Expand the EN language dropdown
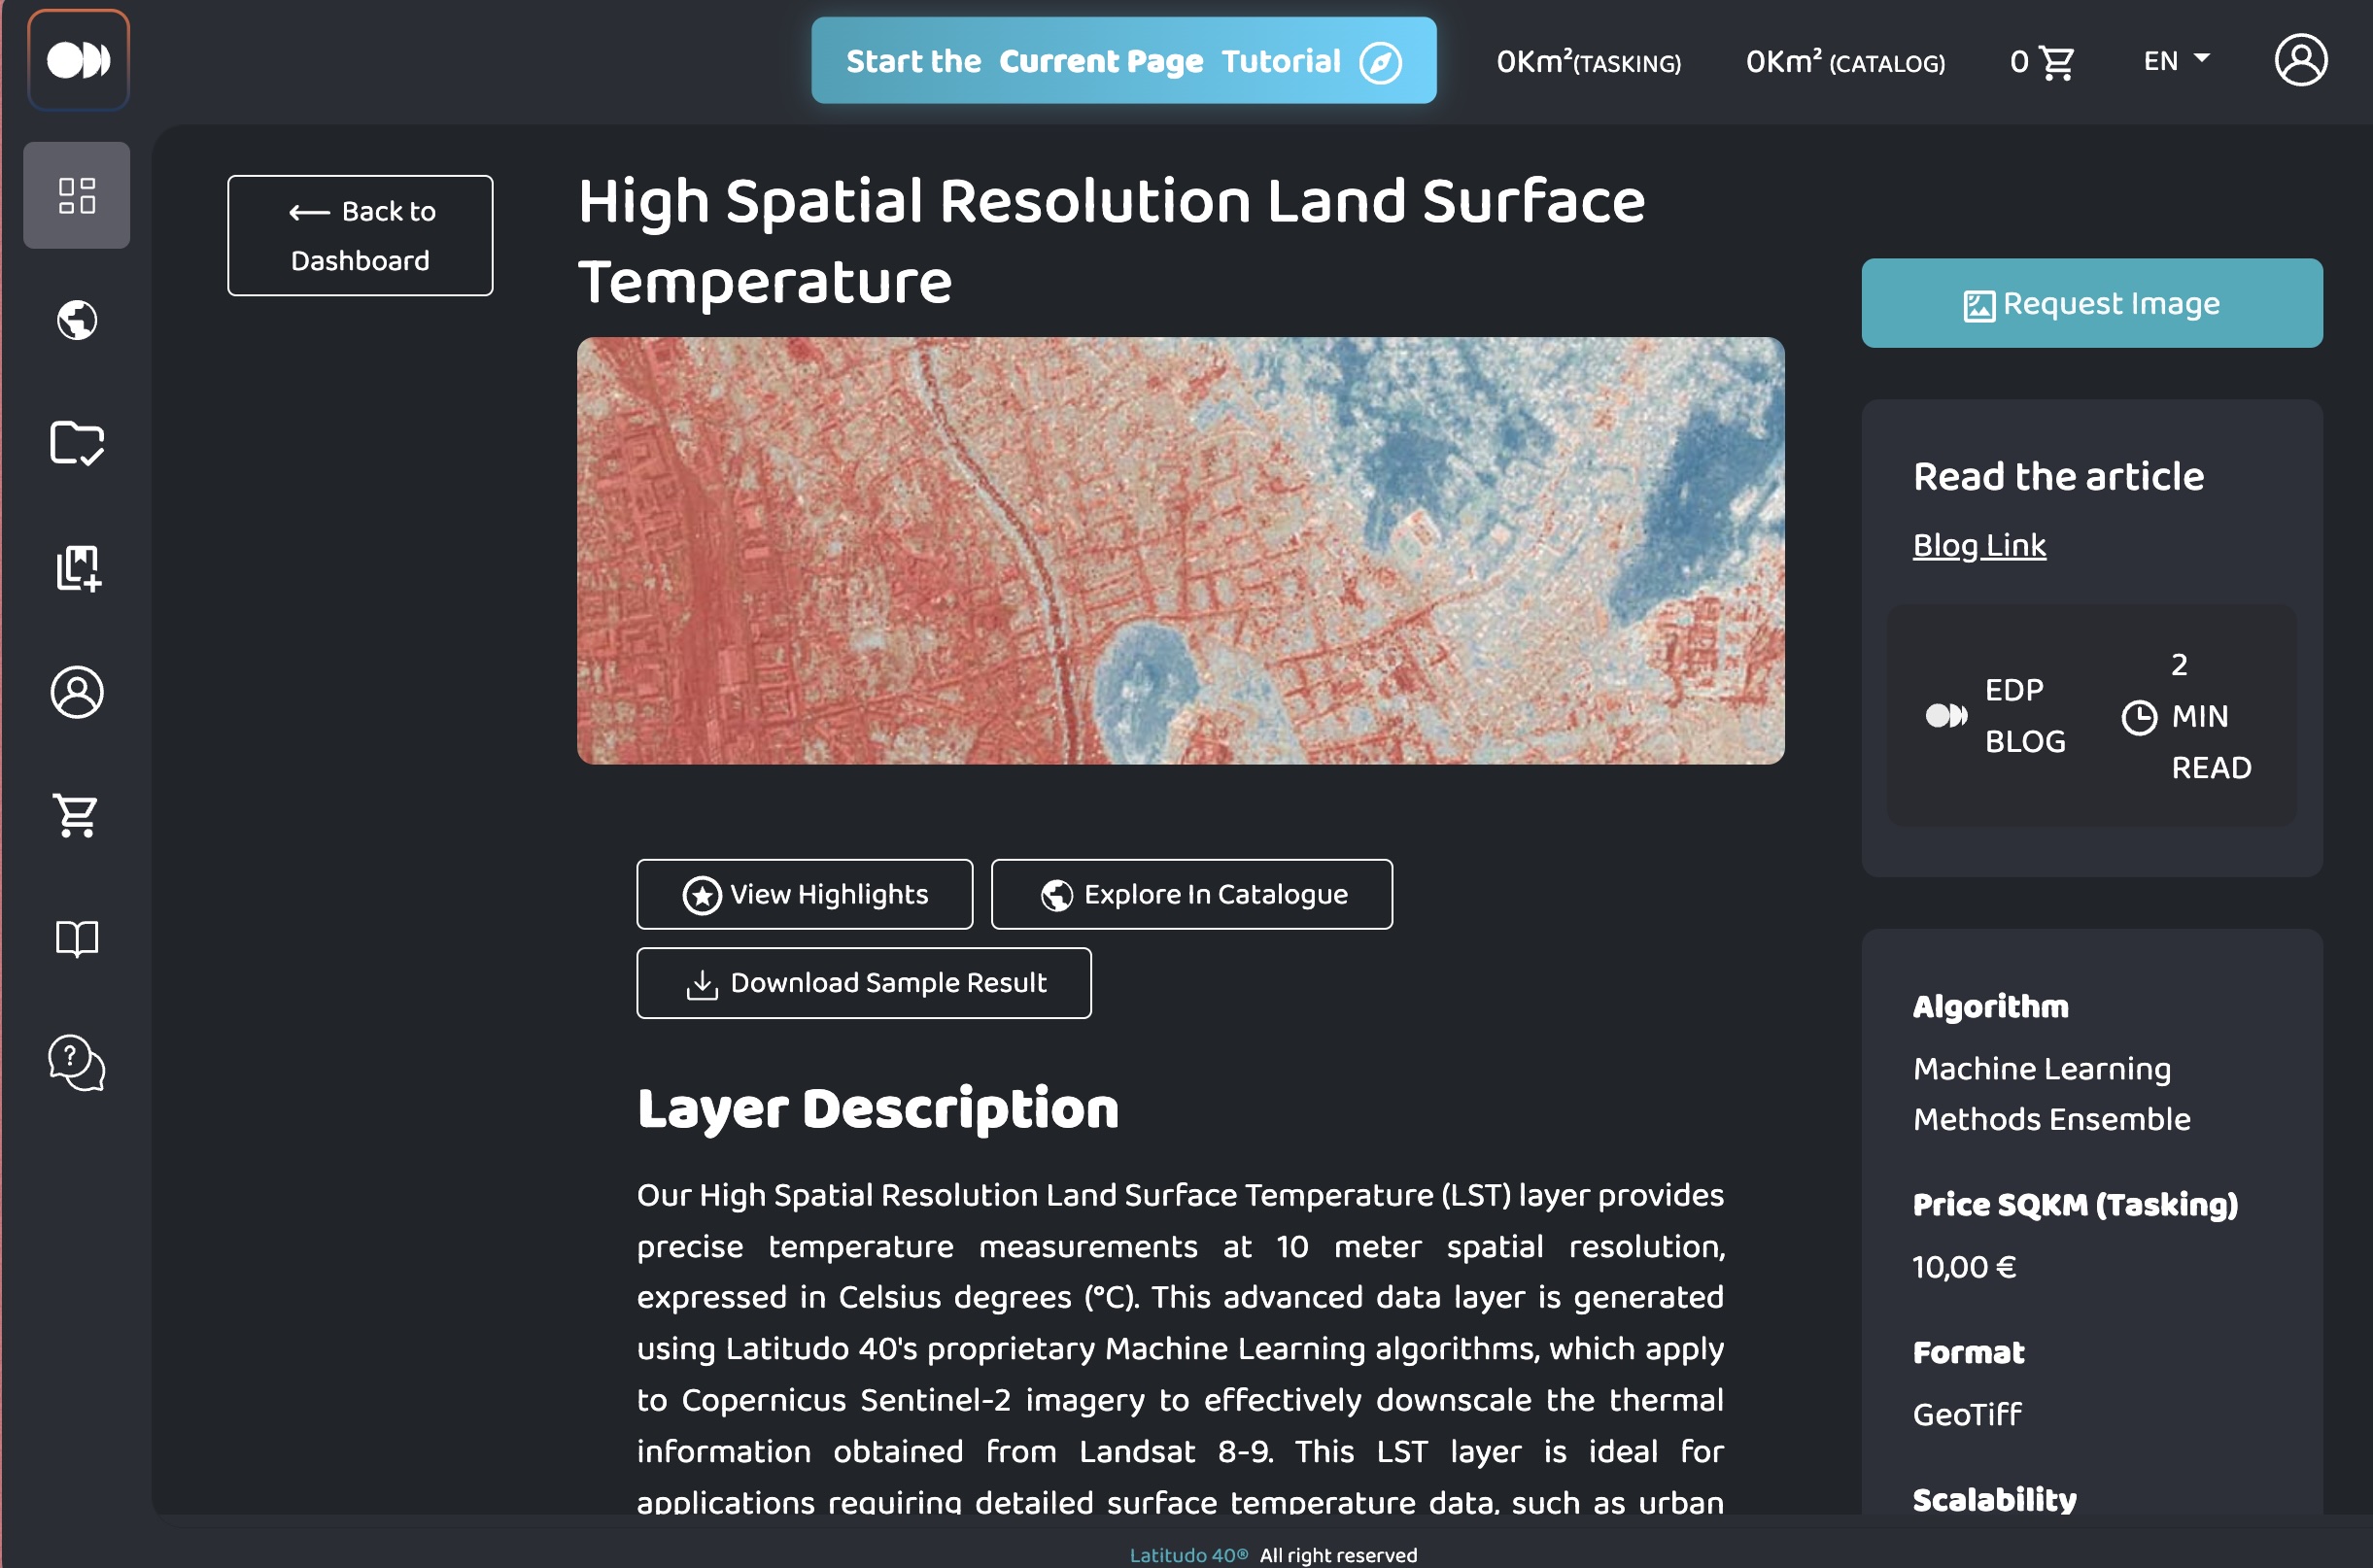The width and height of the screenshot is (2373, 1568). [2176, 61]
